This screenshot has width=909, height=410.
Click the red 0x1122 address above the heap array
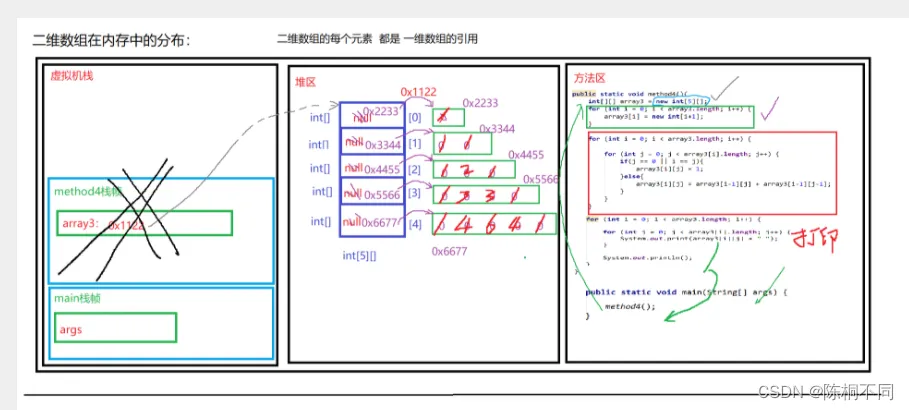coord(419,92)
